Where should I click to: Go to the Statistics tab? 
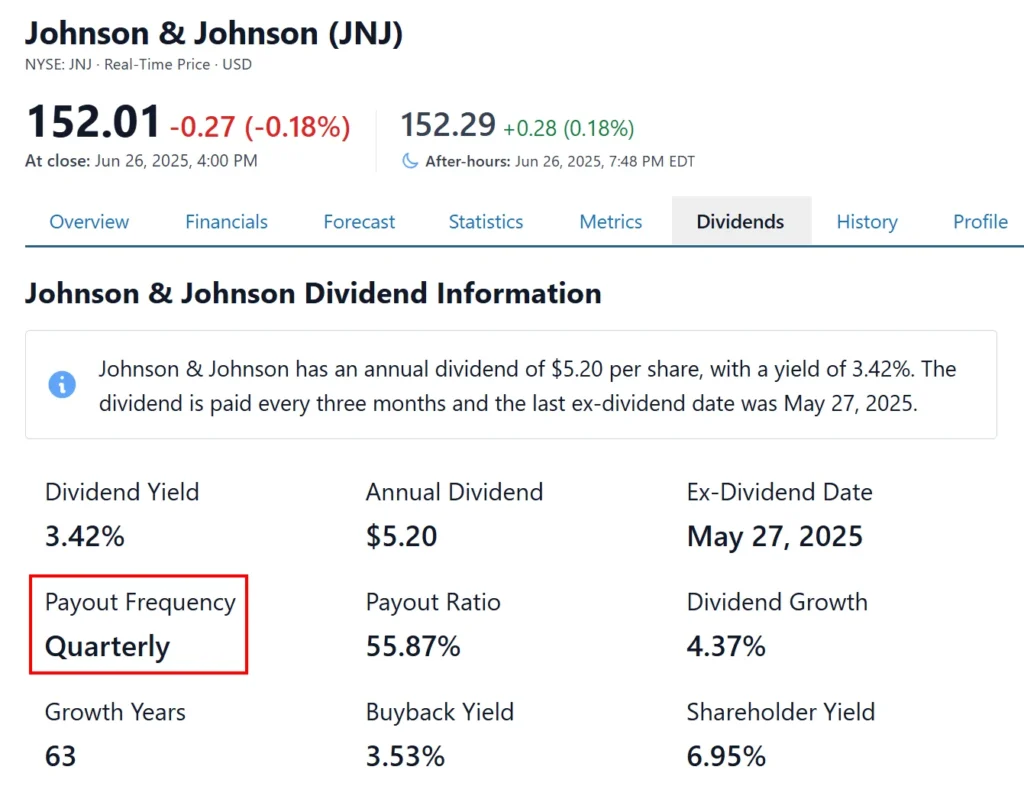click(x=486, y=221)
